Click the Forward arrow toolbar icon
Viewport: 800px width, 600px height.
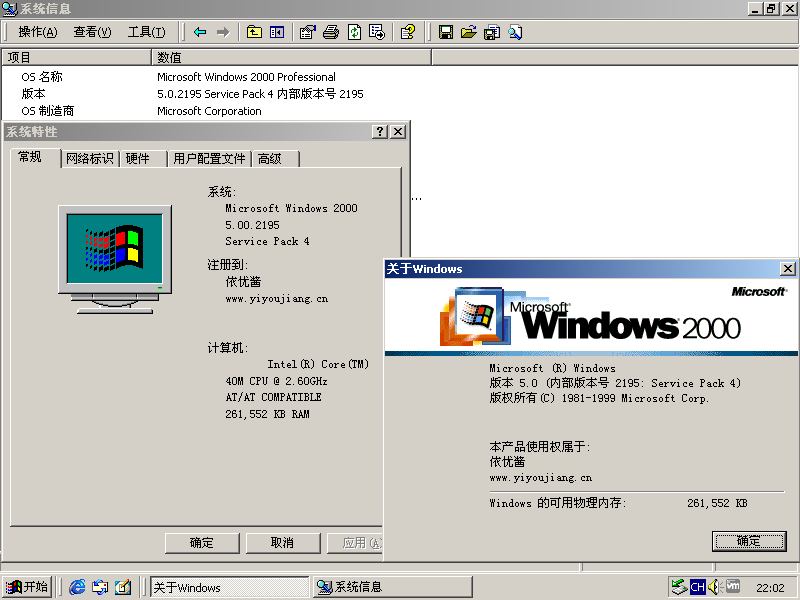click(x=223, y=32)
